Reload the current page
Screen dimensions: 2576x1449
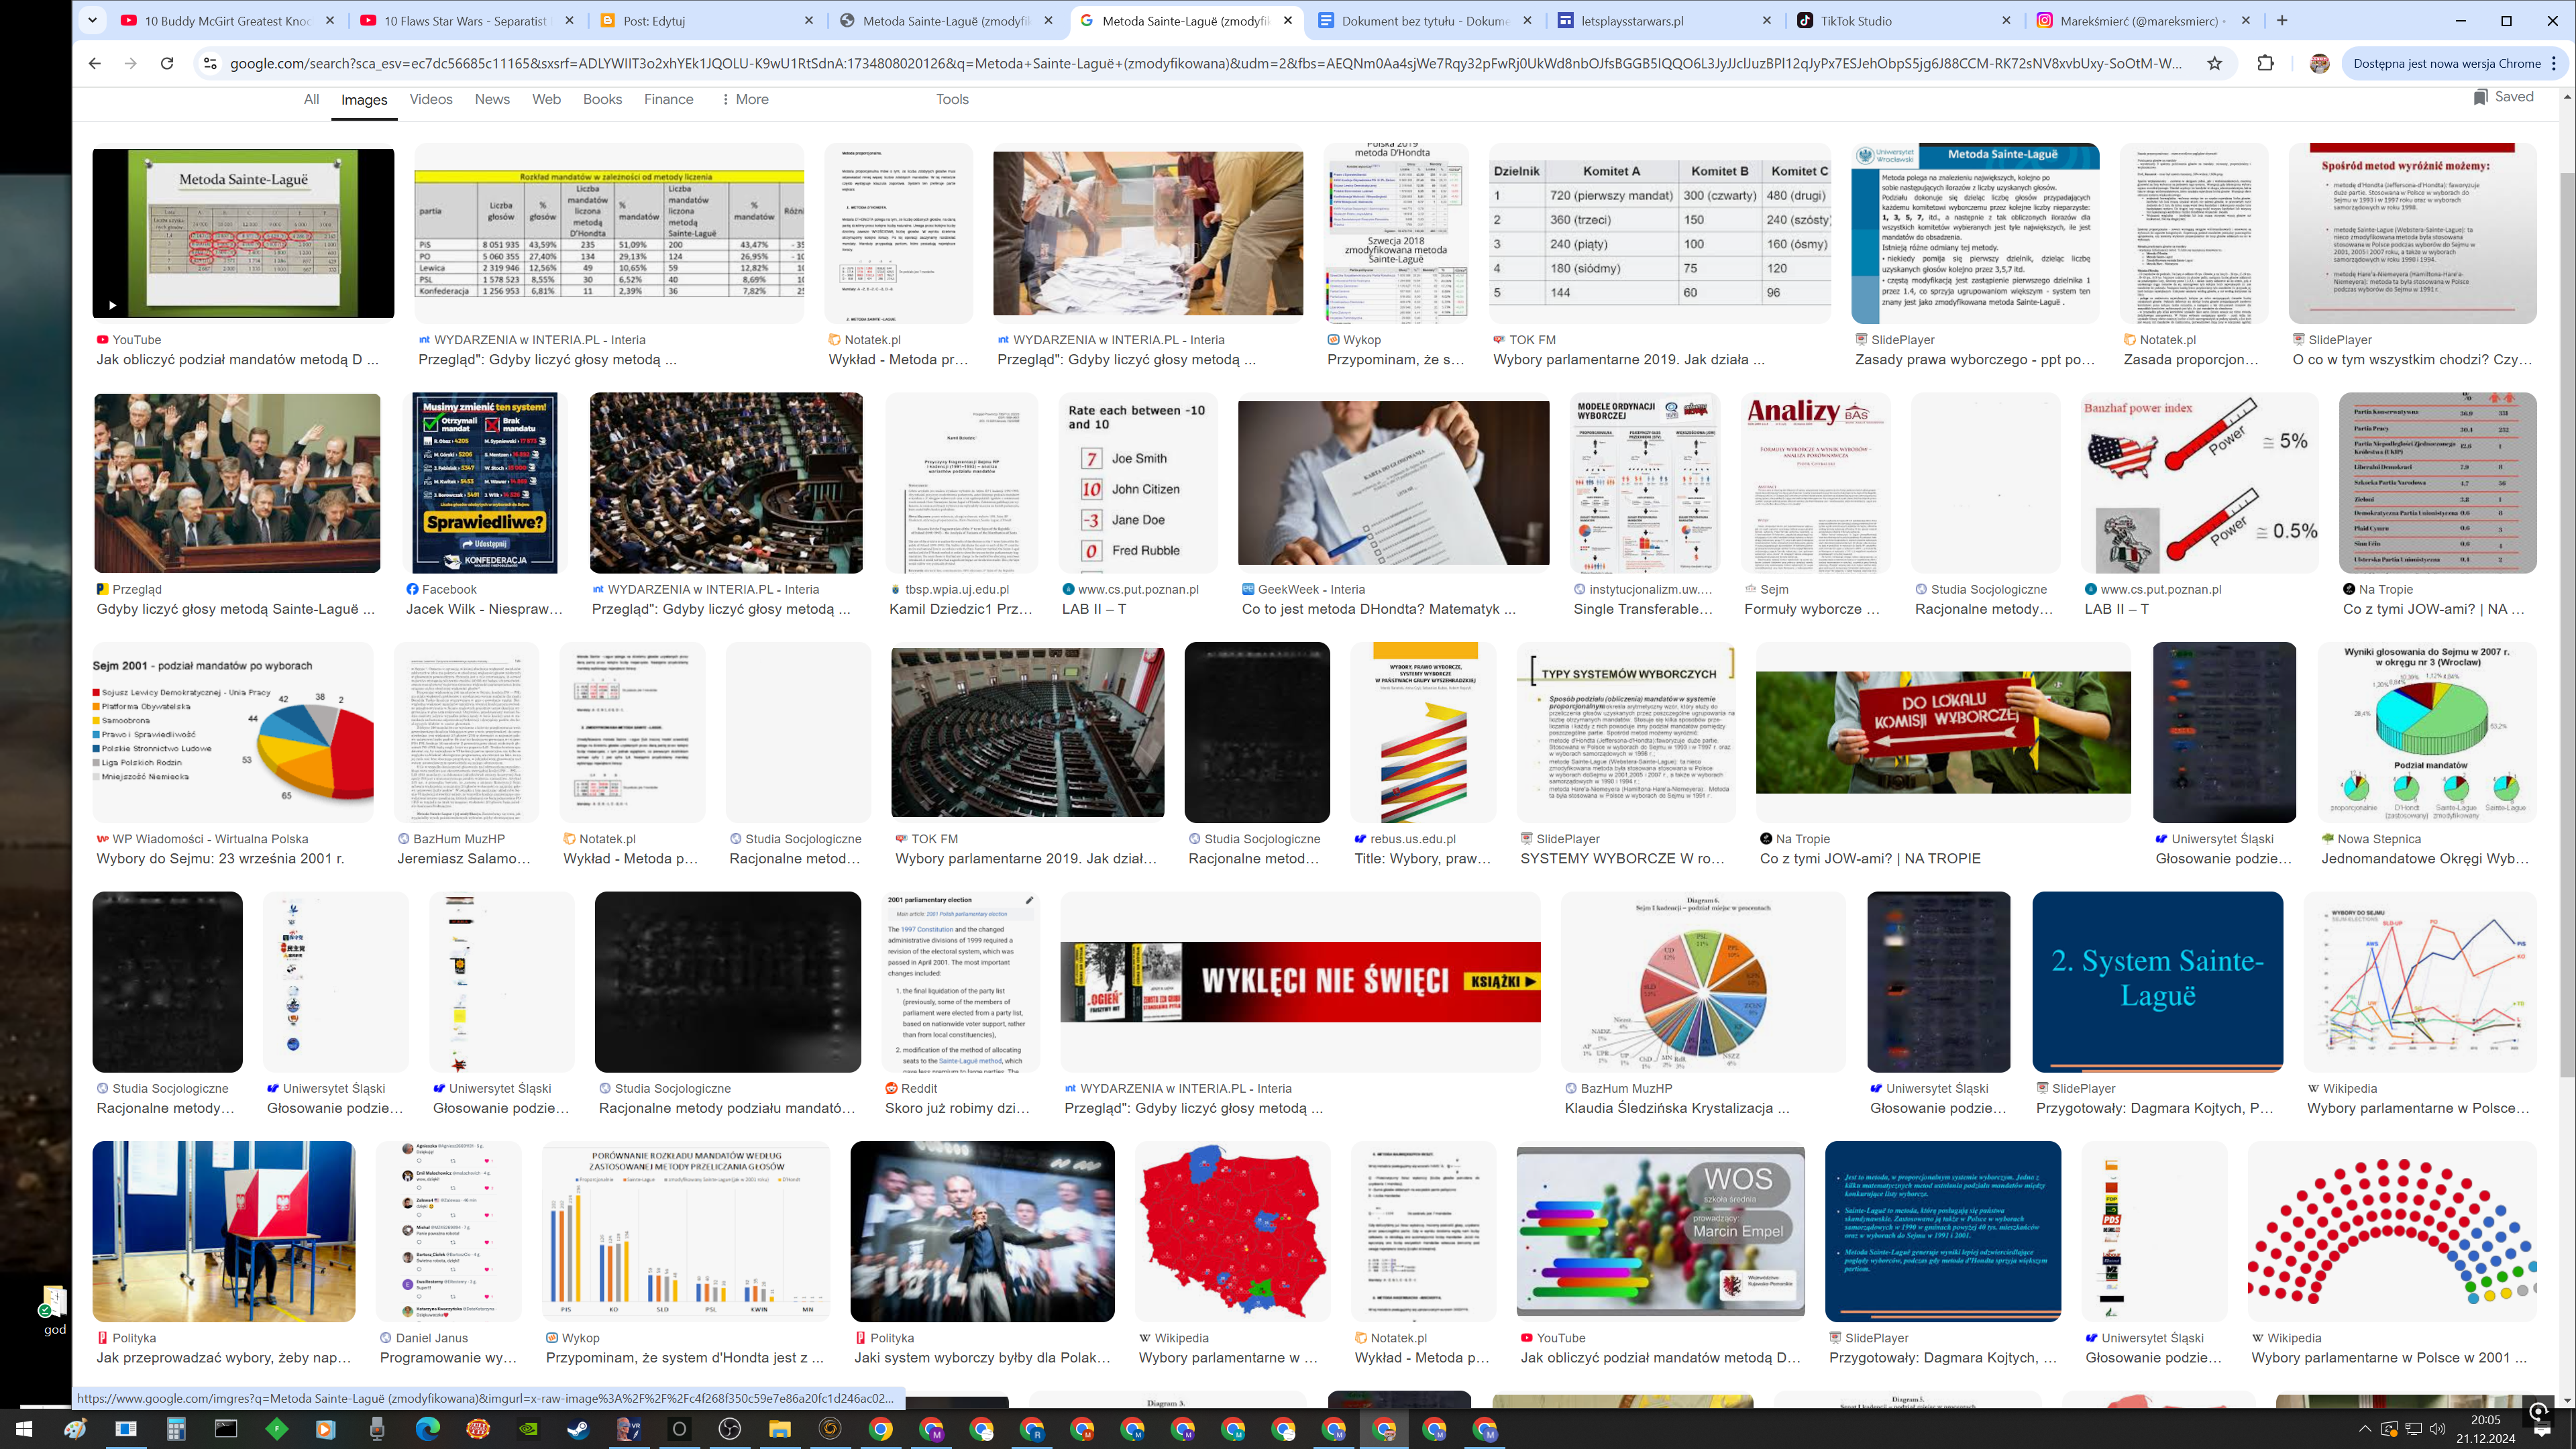click(x=167, y=63)
